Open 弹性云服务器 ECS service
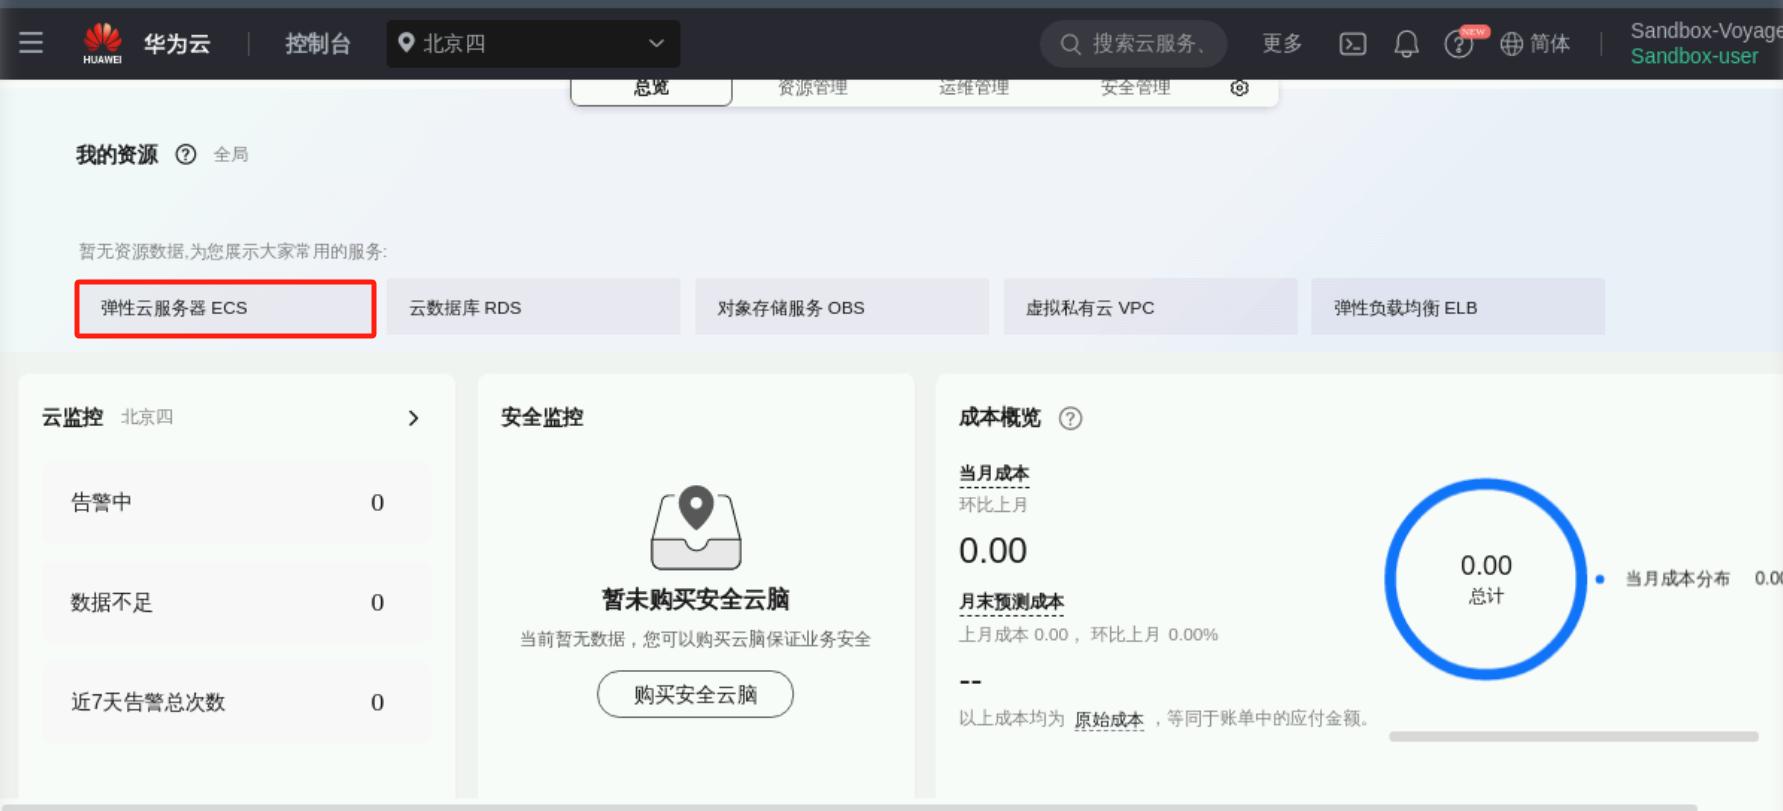This screenshot has width=1783, height=811. tap(225, 308)
